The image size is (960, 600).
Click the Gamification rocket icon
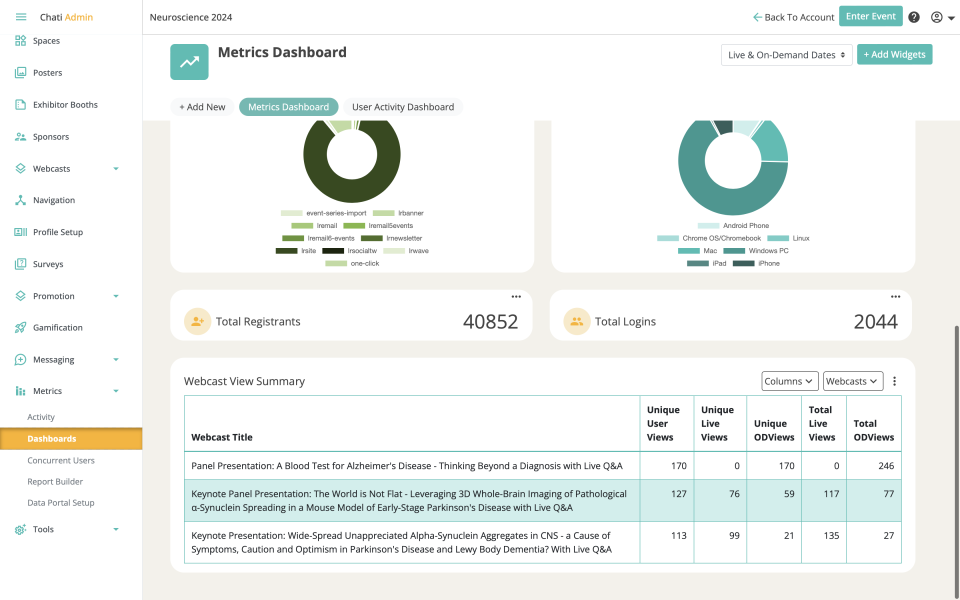pos(21,328)
